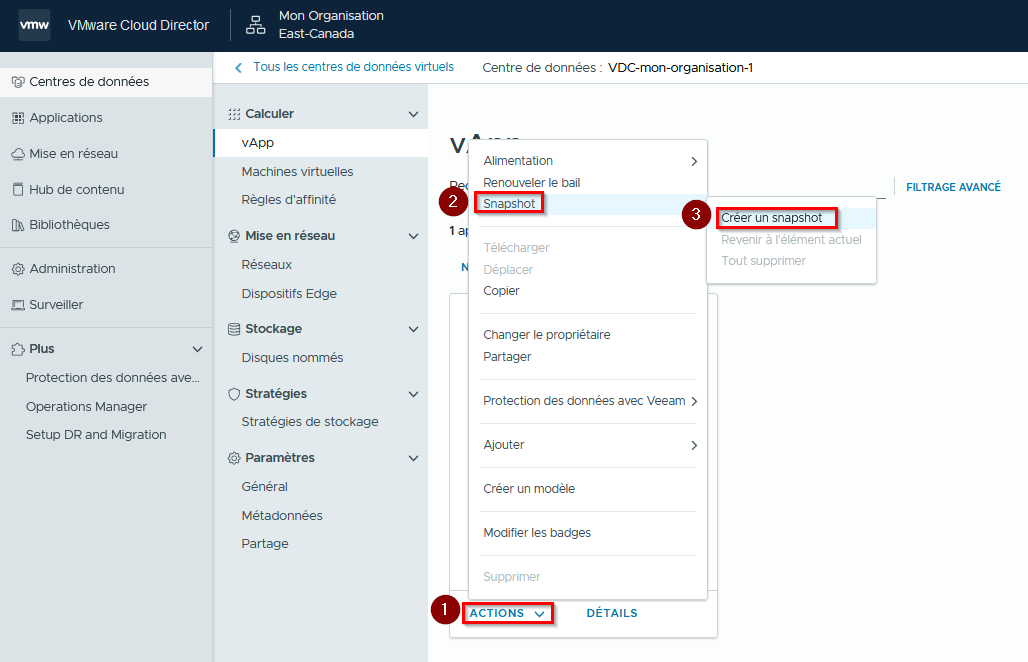Image resolution: width=1028 pixels, height=662 pixels.
Task: Click the back arrow beside Tous les centres
Action: click(x=239, y=68)
